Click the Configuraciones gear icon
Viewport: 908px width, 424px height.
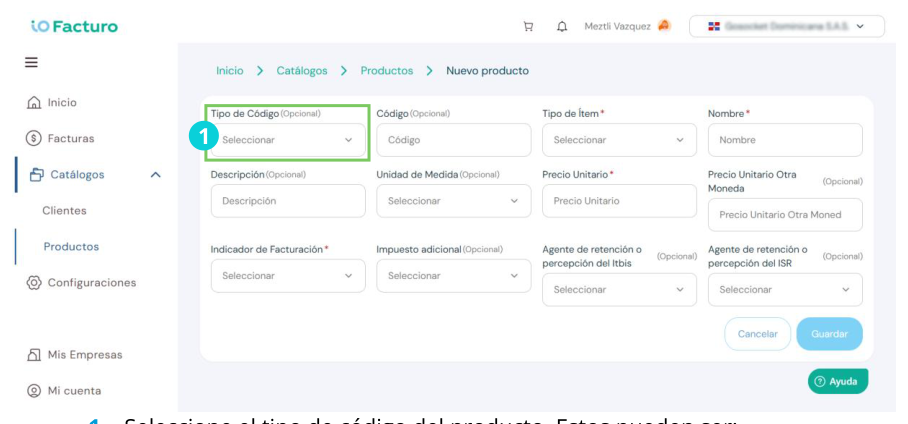34,283
